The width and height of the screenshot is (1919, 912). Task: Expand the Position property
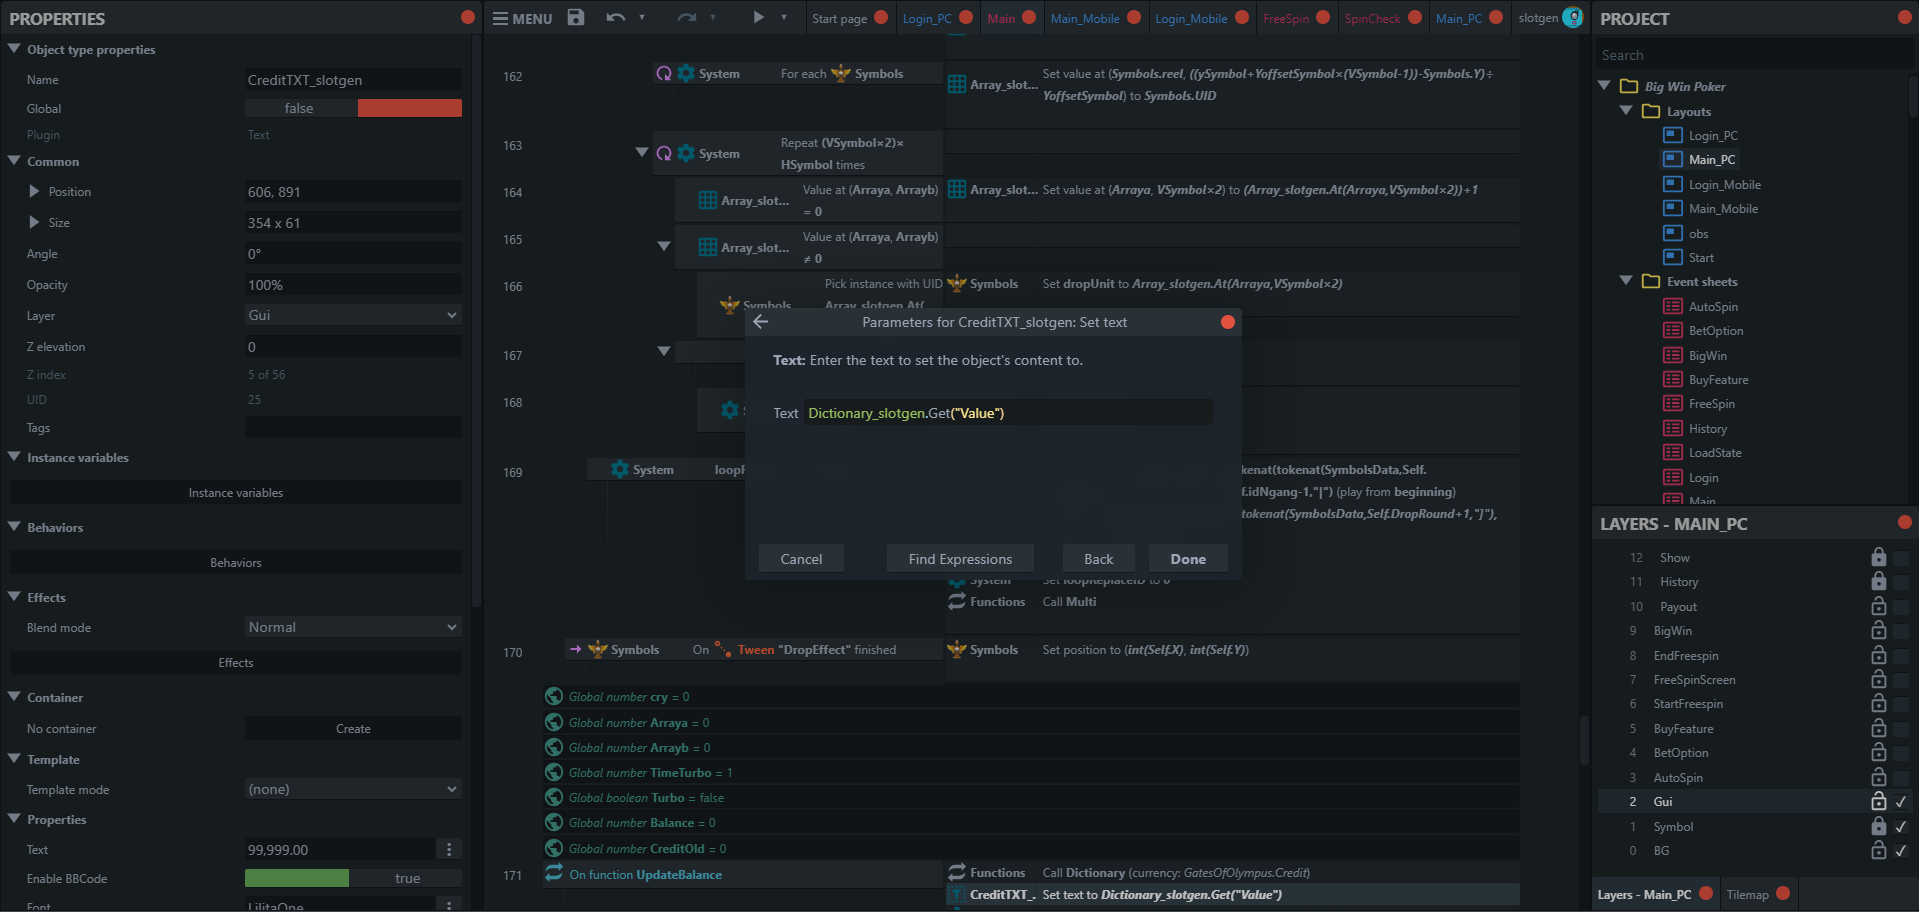34,191
